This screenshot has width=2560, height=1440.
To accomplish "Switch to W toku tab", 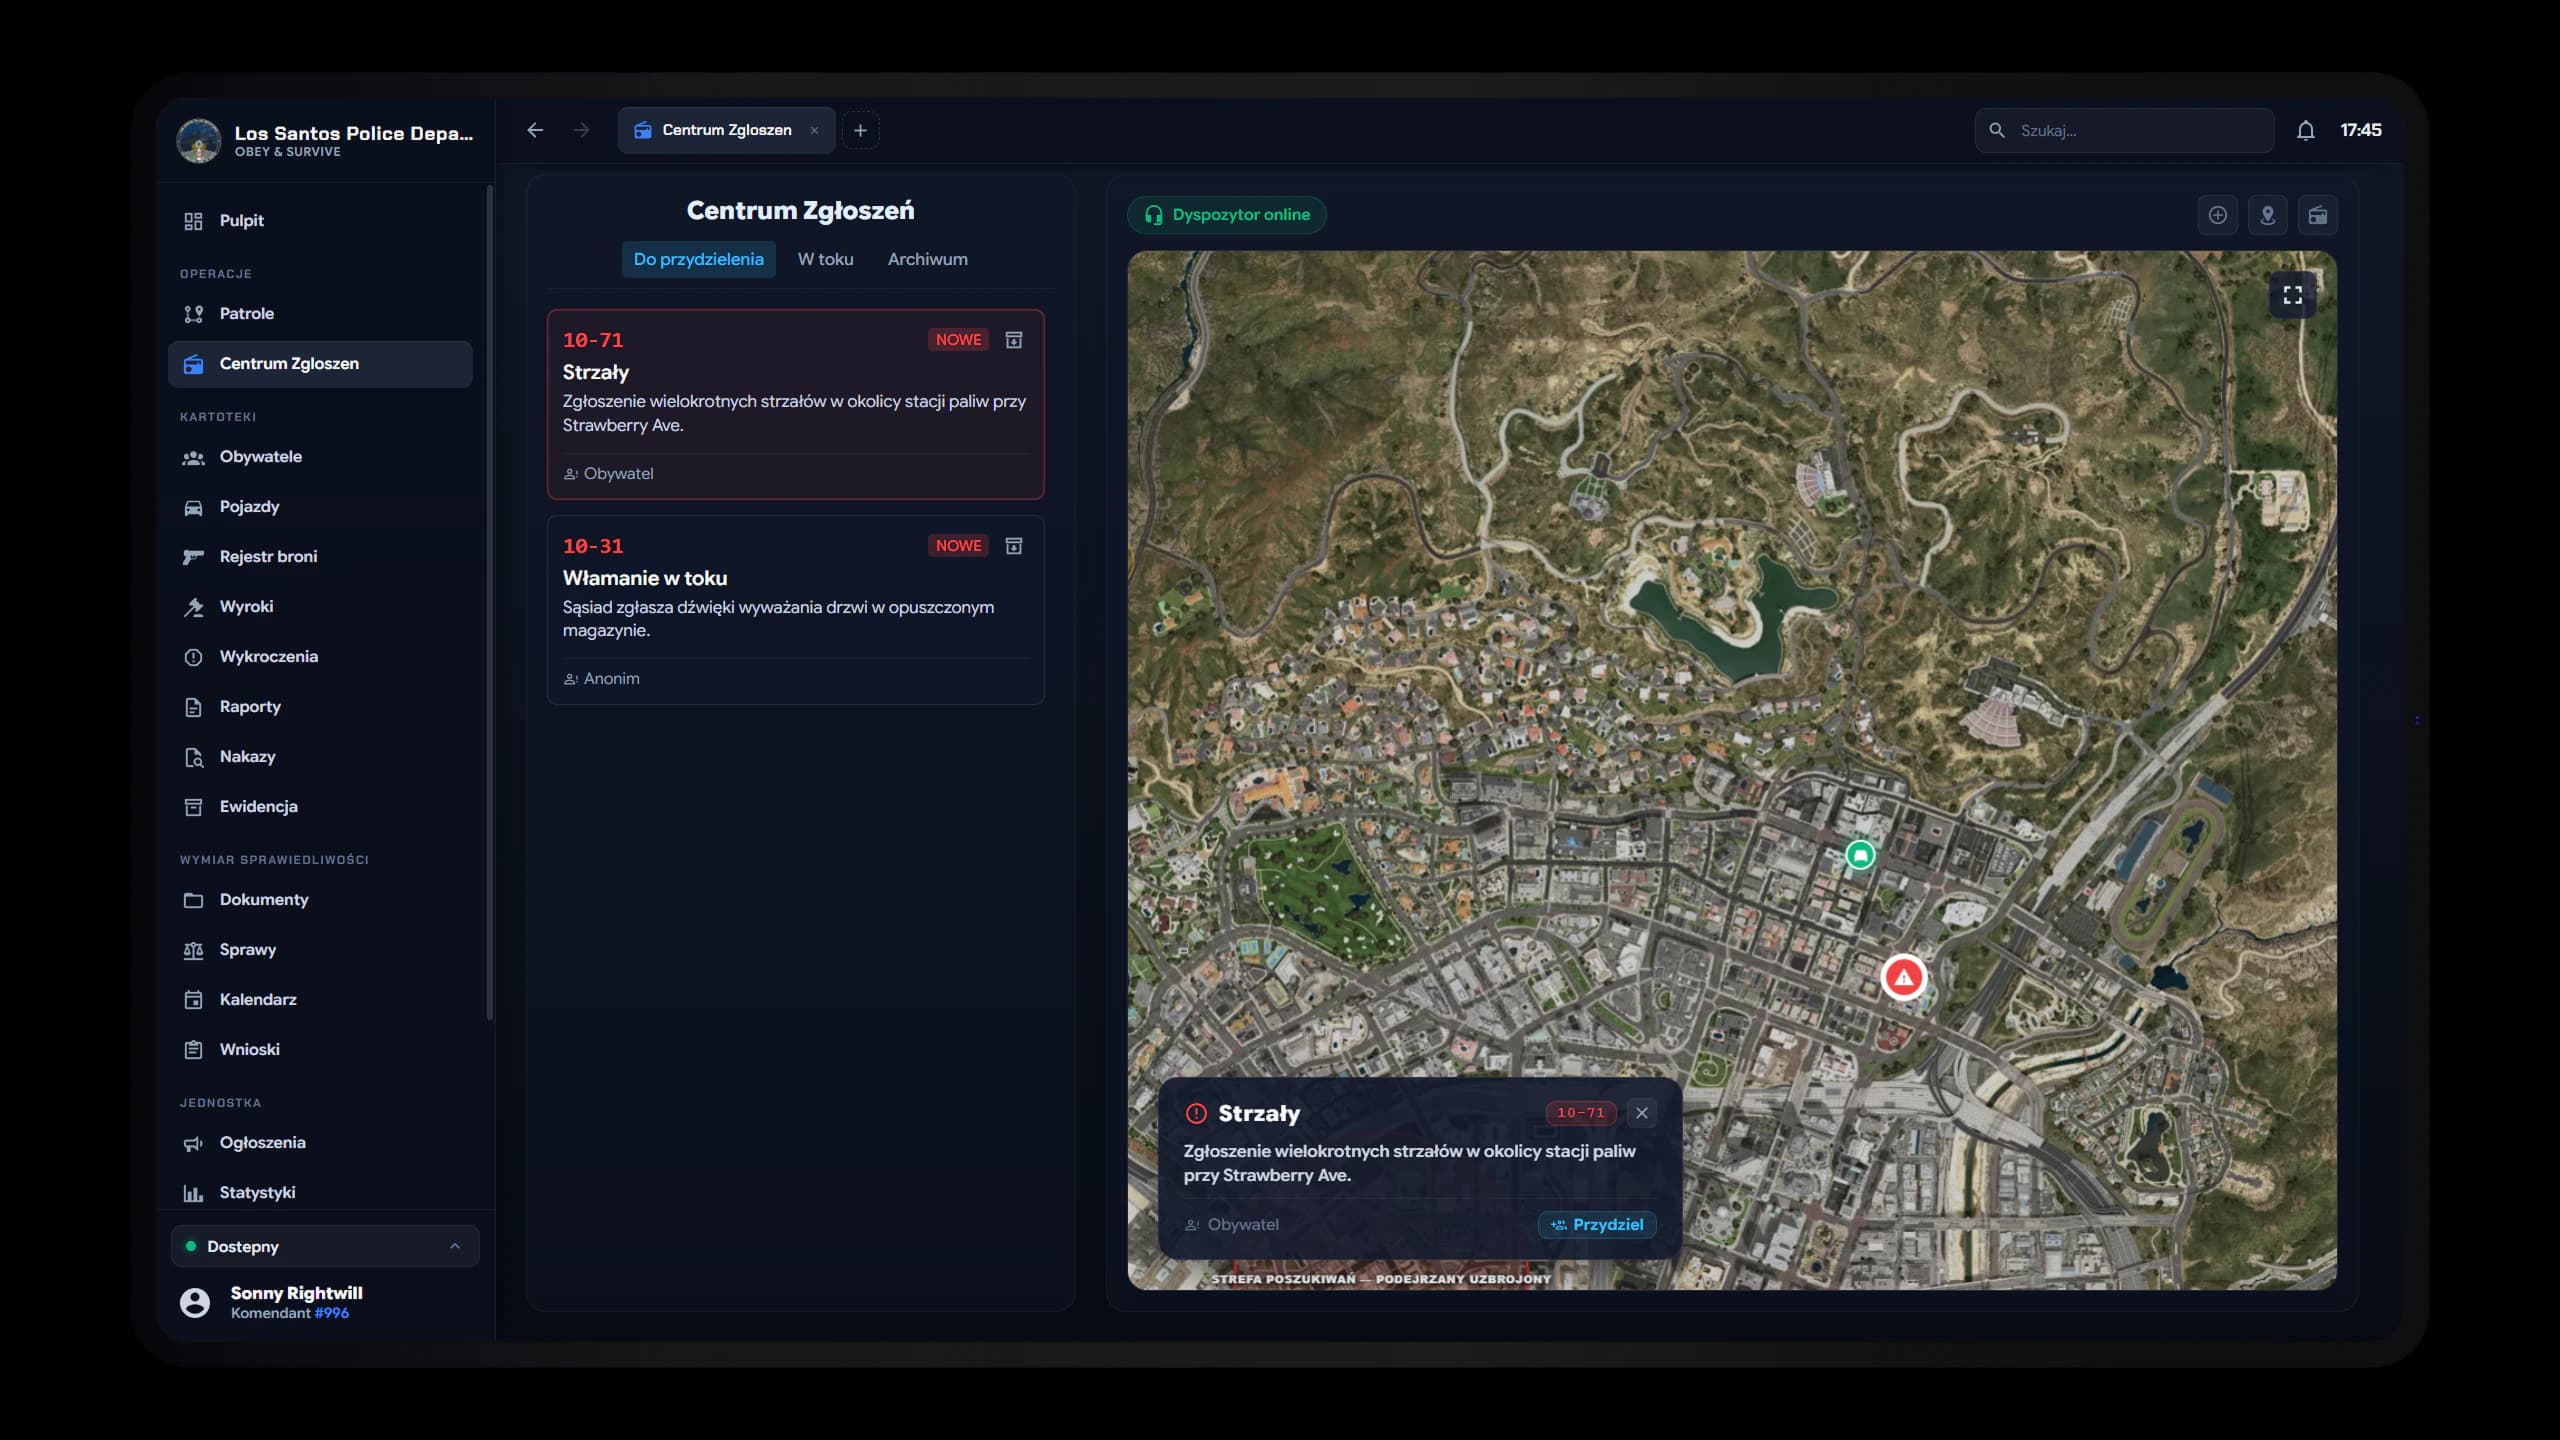I will tap(825, 259).
